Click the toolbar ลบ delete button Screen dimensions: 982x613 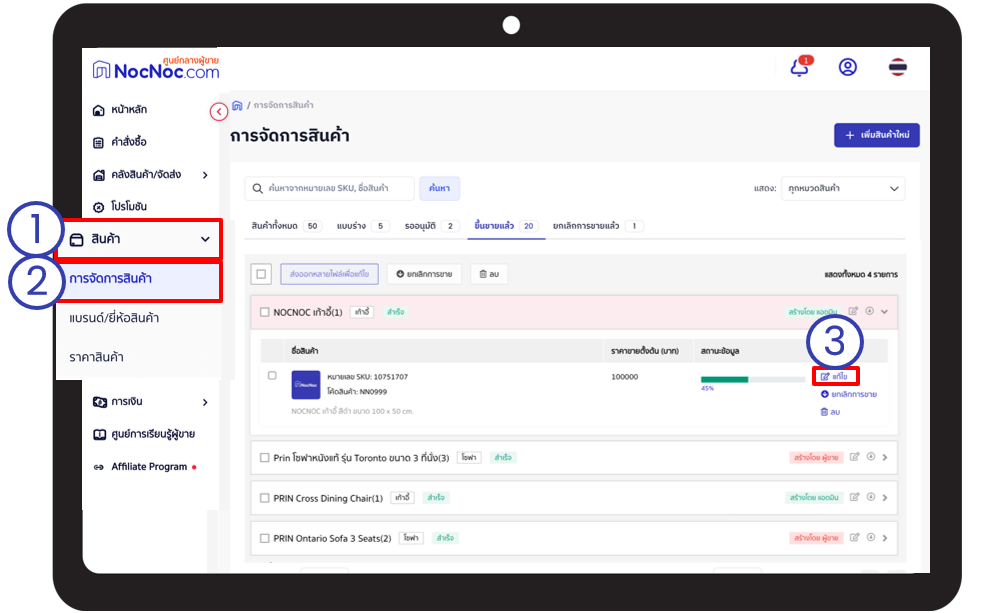click(489, 274)
